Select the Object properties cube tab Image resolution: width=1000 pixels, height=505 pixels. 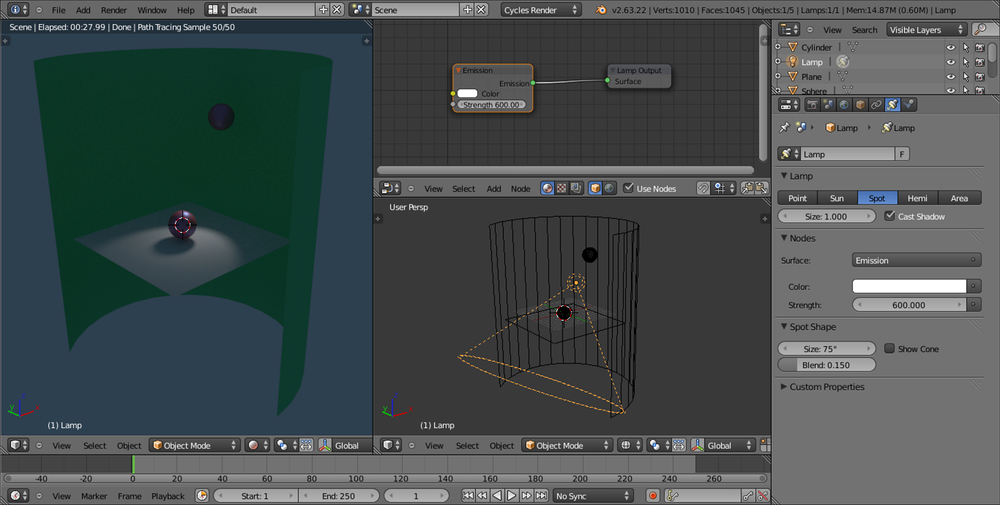[x=860, y=104]
